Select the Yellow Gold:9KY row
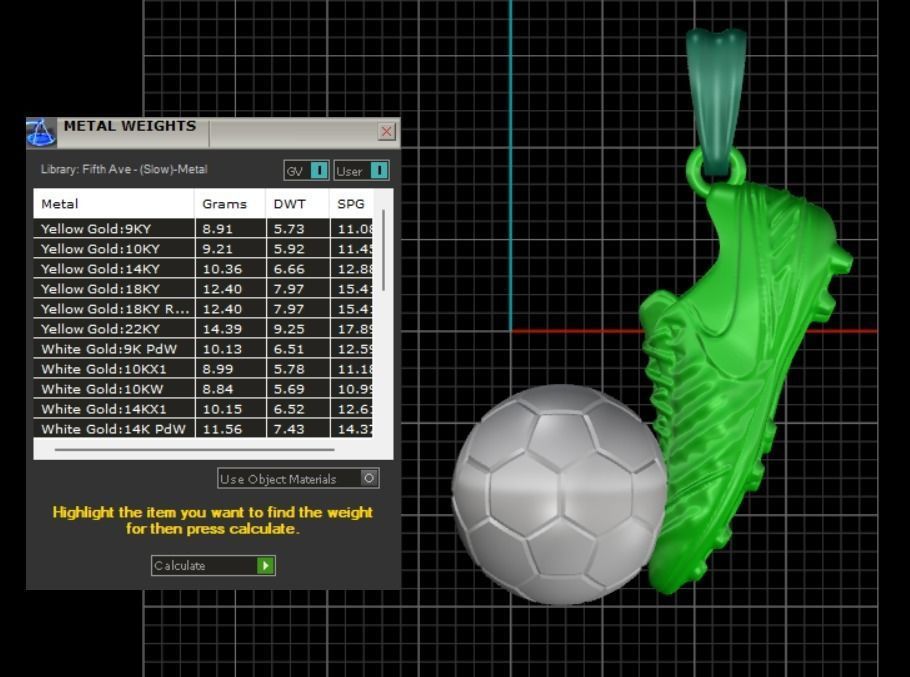The image size is (910, 677). [x=203, y=229]
